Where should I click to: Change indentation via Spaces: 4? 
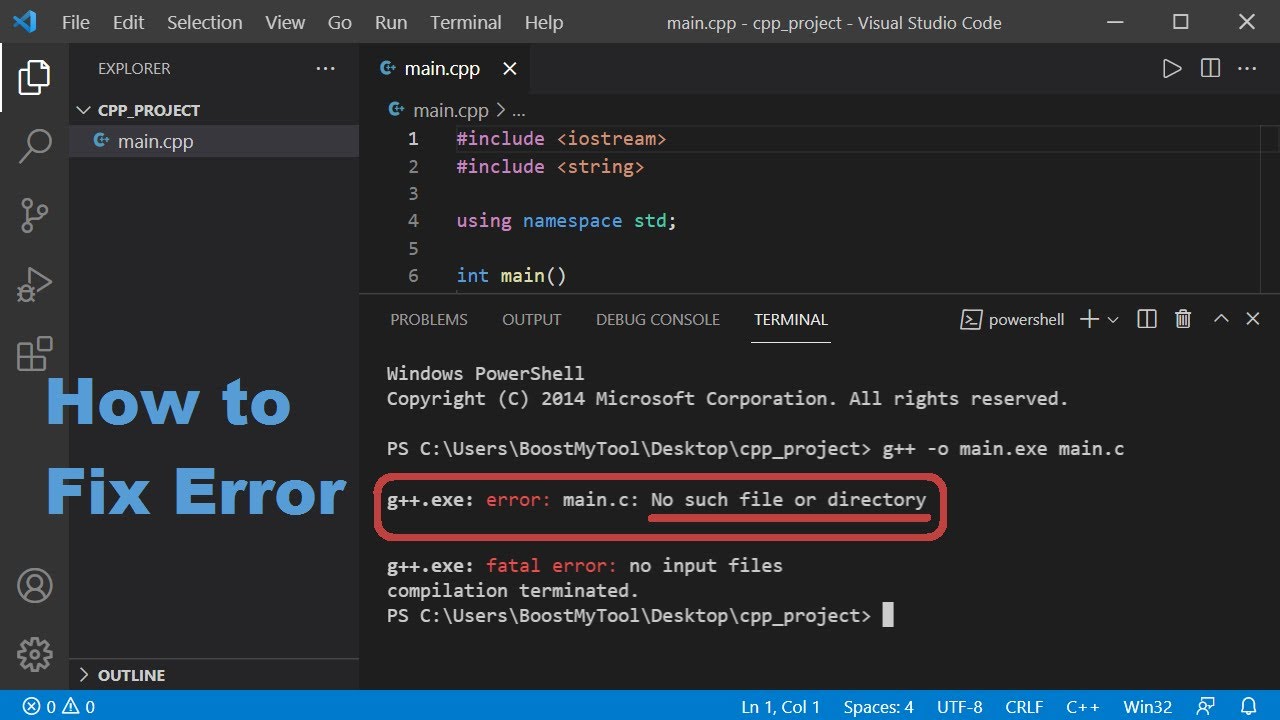tap(878, 707)
